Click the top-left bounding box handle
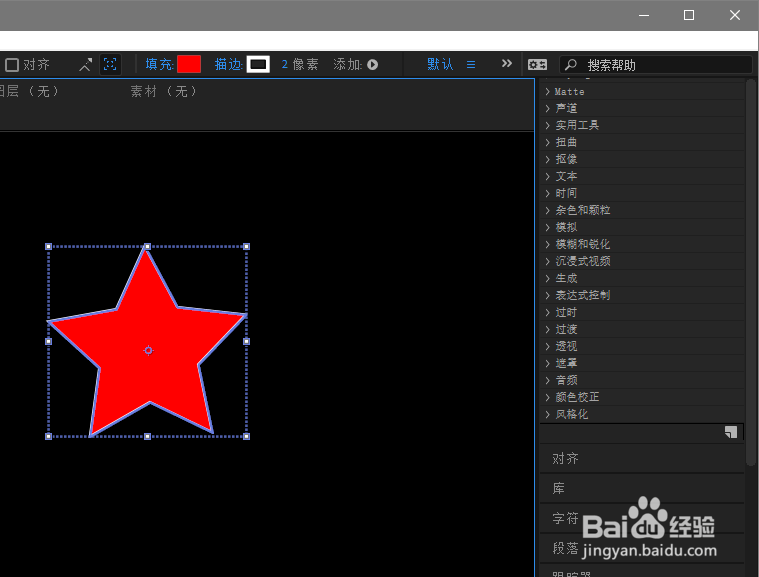The width and height of the screenshot is (759, 577). coord(48,246)
